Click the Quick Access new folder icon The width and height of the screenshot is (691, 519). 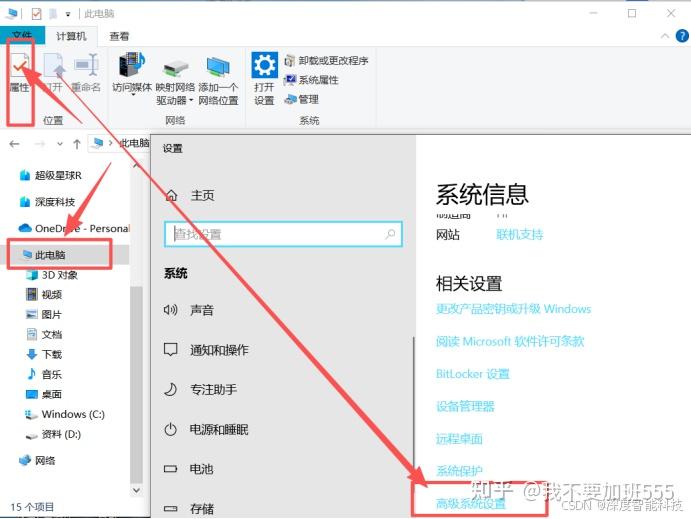point(53,14)
